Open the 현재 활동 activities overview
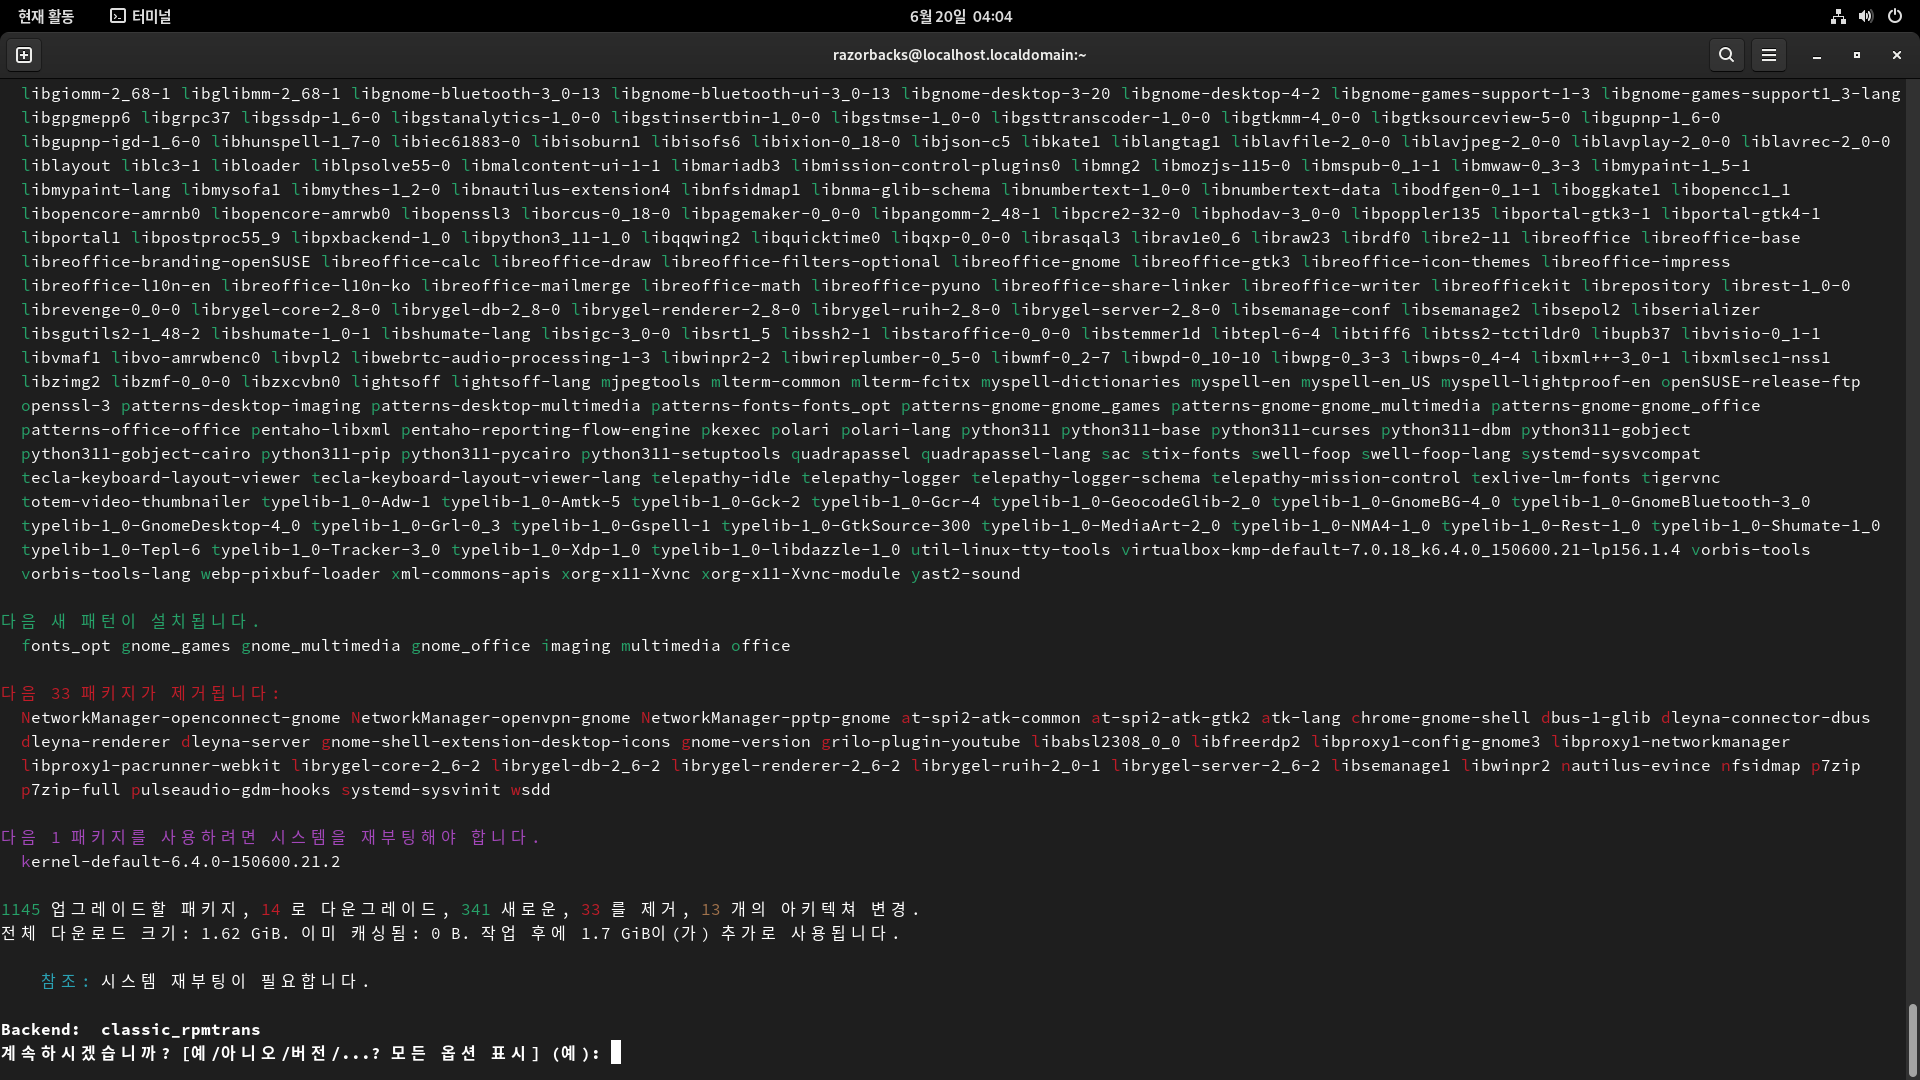 [x=46, y=16]
